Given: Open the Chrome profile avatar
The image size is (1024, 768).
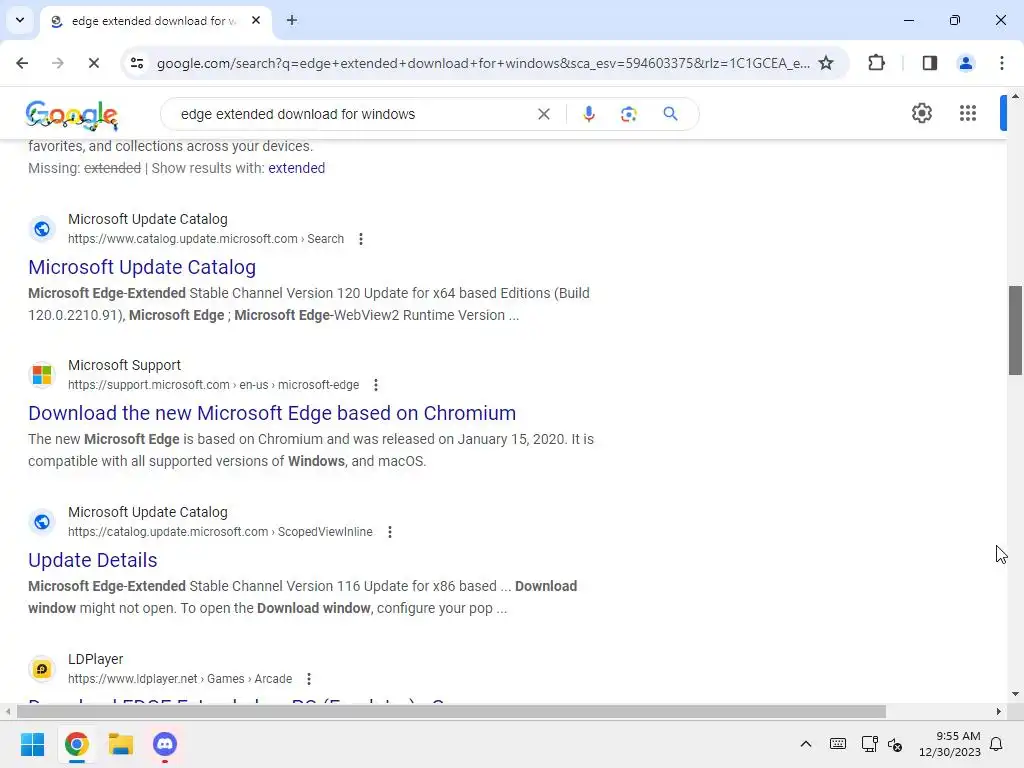Looking at the screenshot, I should click(966, 63).
